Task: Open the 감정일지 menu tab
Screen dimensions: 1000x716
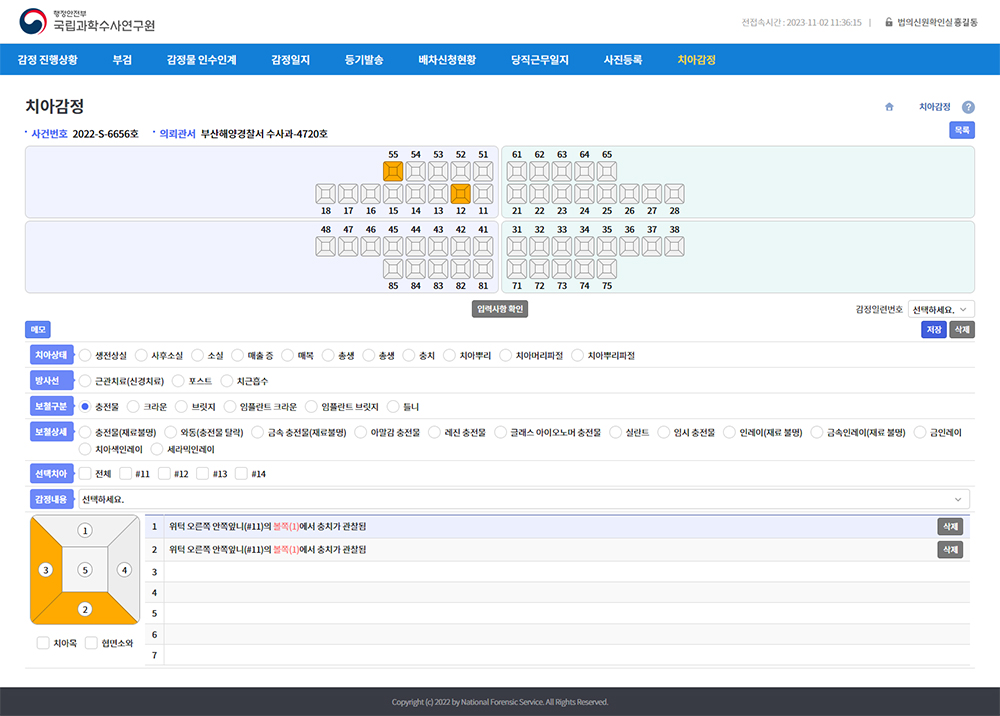Action: 290,60
